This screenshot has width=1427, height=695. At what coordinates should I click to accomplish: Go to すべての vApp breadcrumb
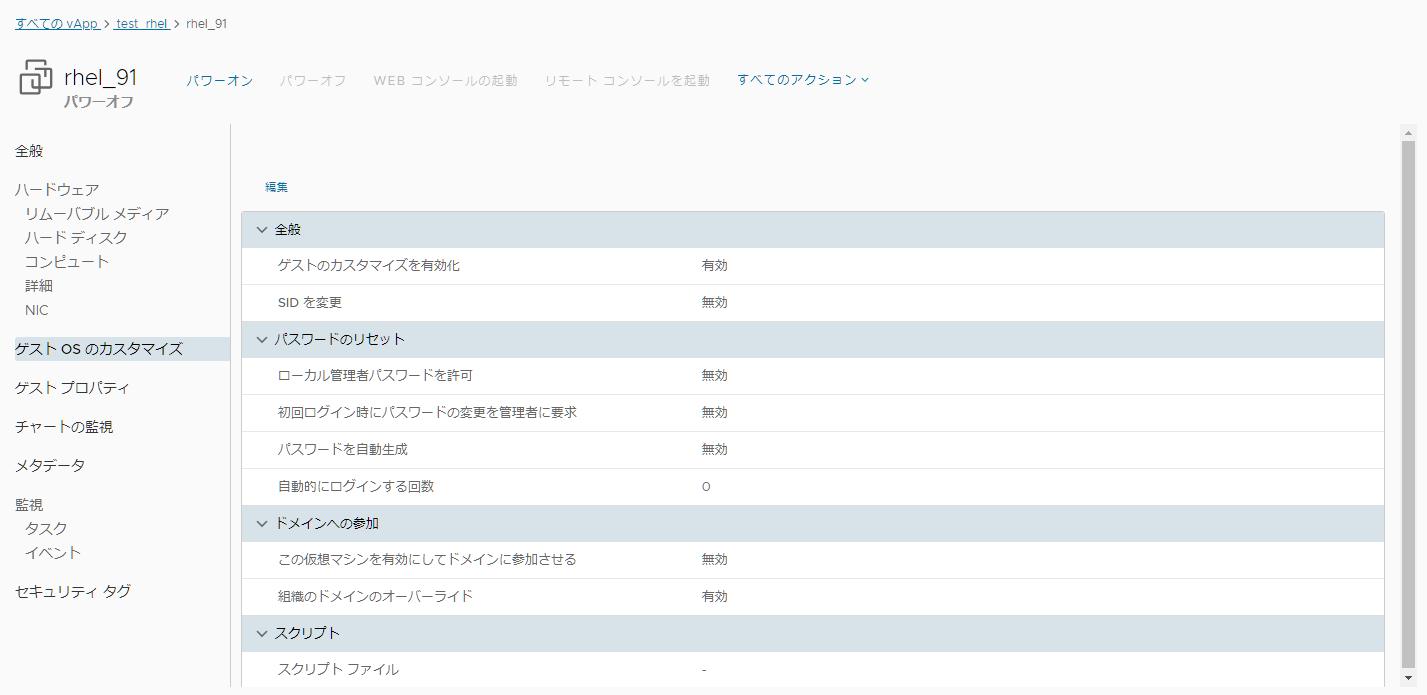pyautogui.click(x=57, y=23)
